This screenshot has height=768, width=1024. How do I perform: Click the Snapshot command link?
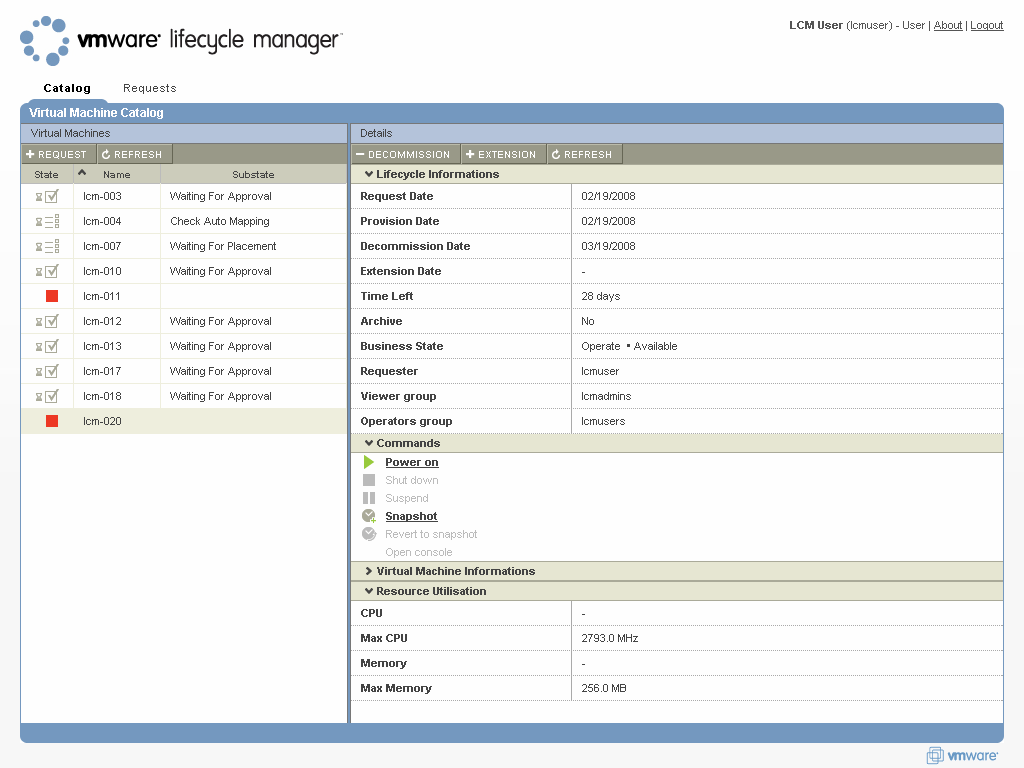(x=411, y=516)
